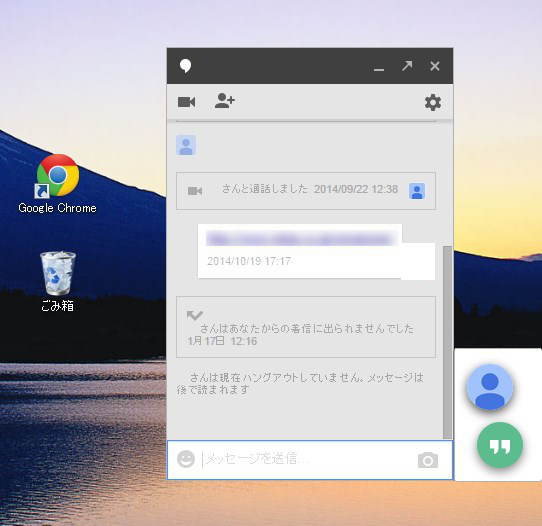
Task: Select the large contact avatar bubble
Action: coord(490,387)
